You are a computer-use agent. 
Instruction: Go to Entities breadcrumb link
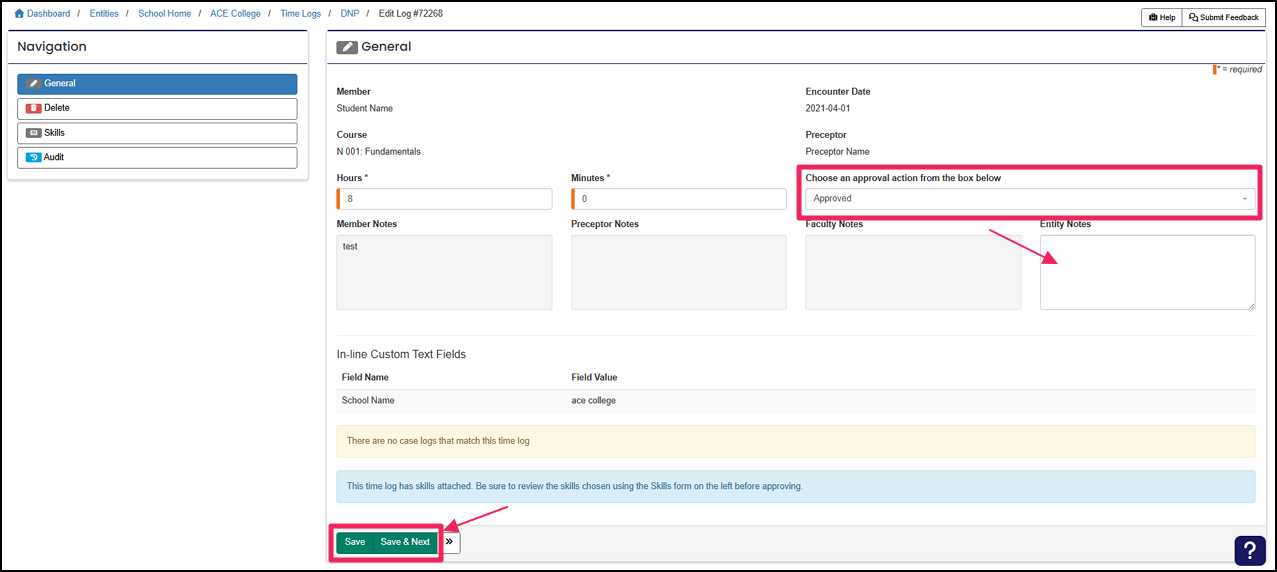point(104,14)
